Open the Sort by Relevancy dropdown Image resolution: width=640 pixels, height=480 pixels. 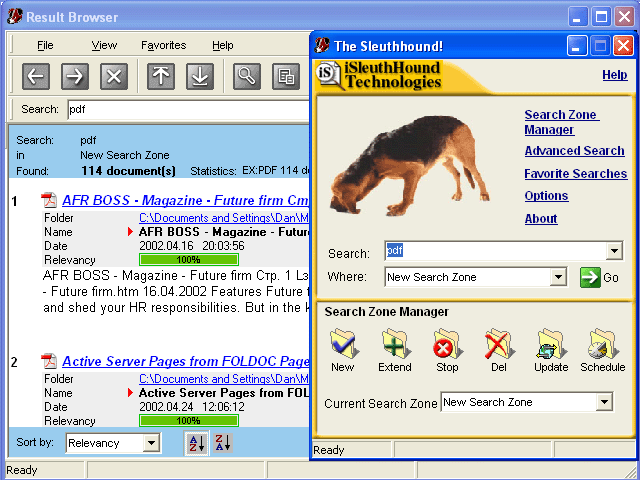tap(151, 443)
